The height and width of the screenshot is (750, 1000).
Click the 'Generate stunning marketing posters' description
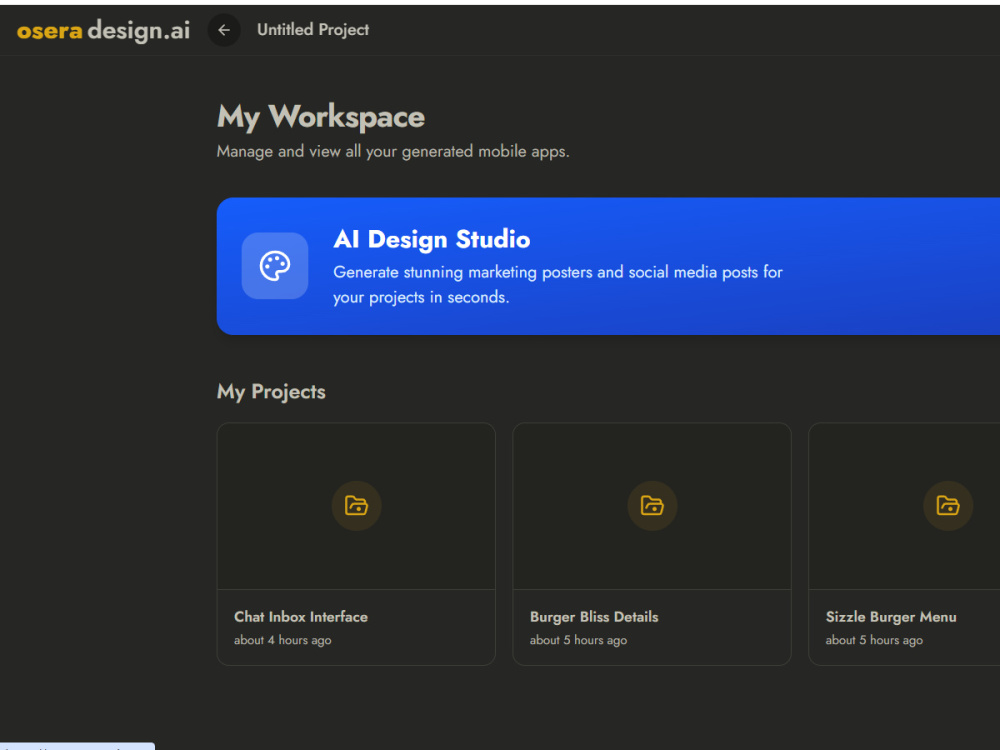point(557,284)
